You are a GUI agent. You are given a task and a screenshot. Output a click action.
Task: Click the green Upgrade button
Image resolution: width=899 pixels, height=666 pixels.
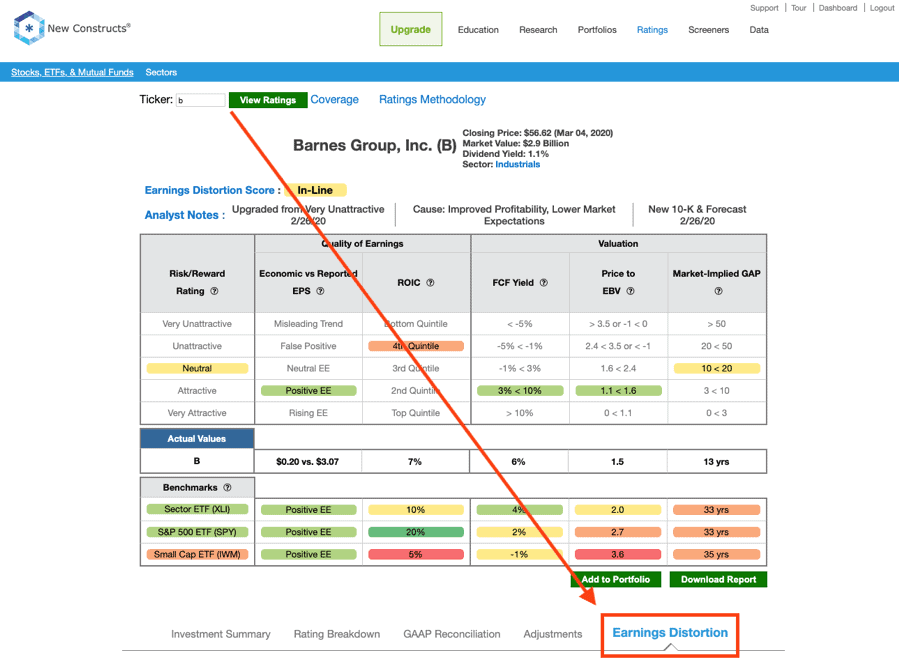point(411,29)
